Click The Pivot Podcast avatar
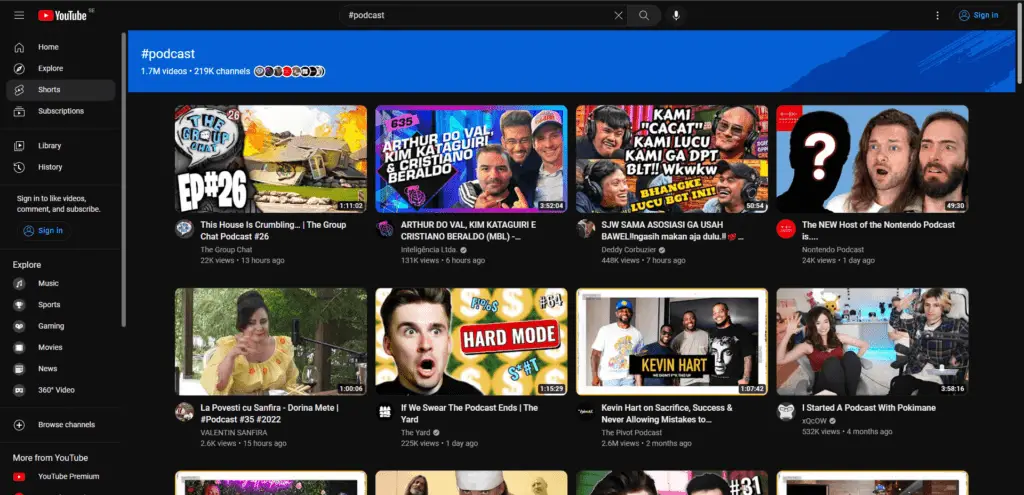 point(585,411)
